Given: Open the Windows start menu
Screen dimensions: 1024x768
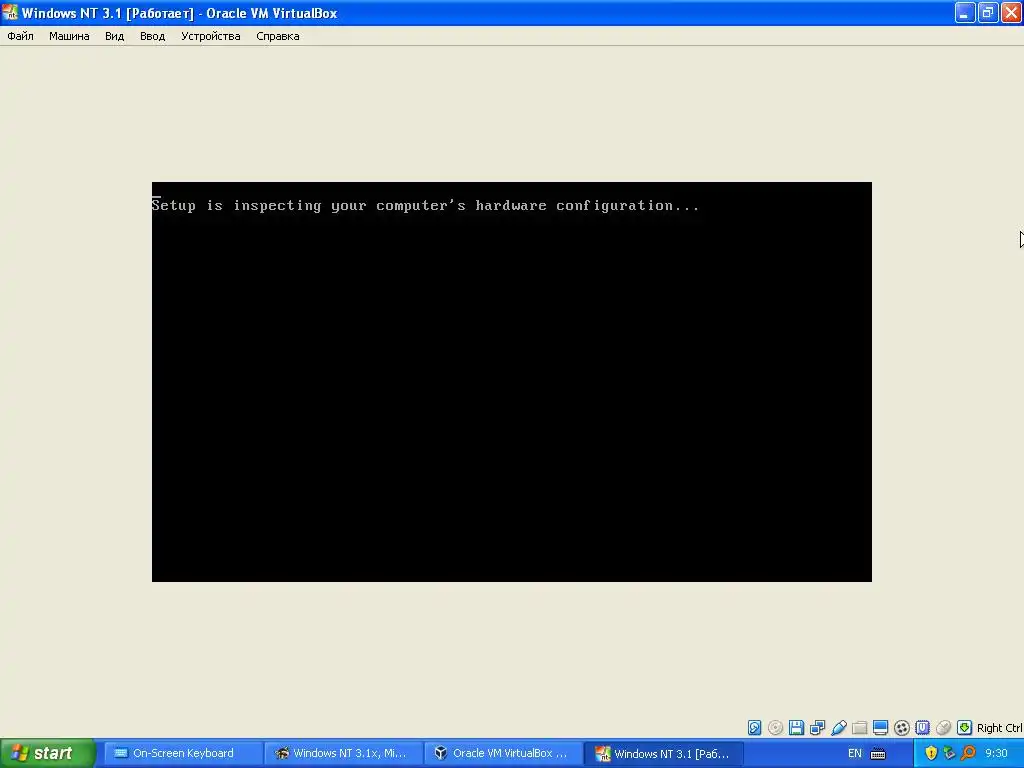Looking at the screenshot, I should click(47, 753).
